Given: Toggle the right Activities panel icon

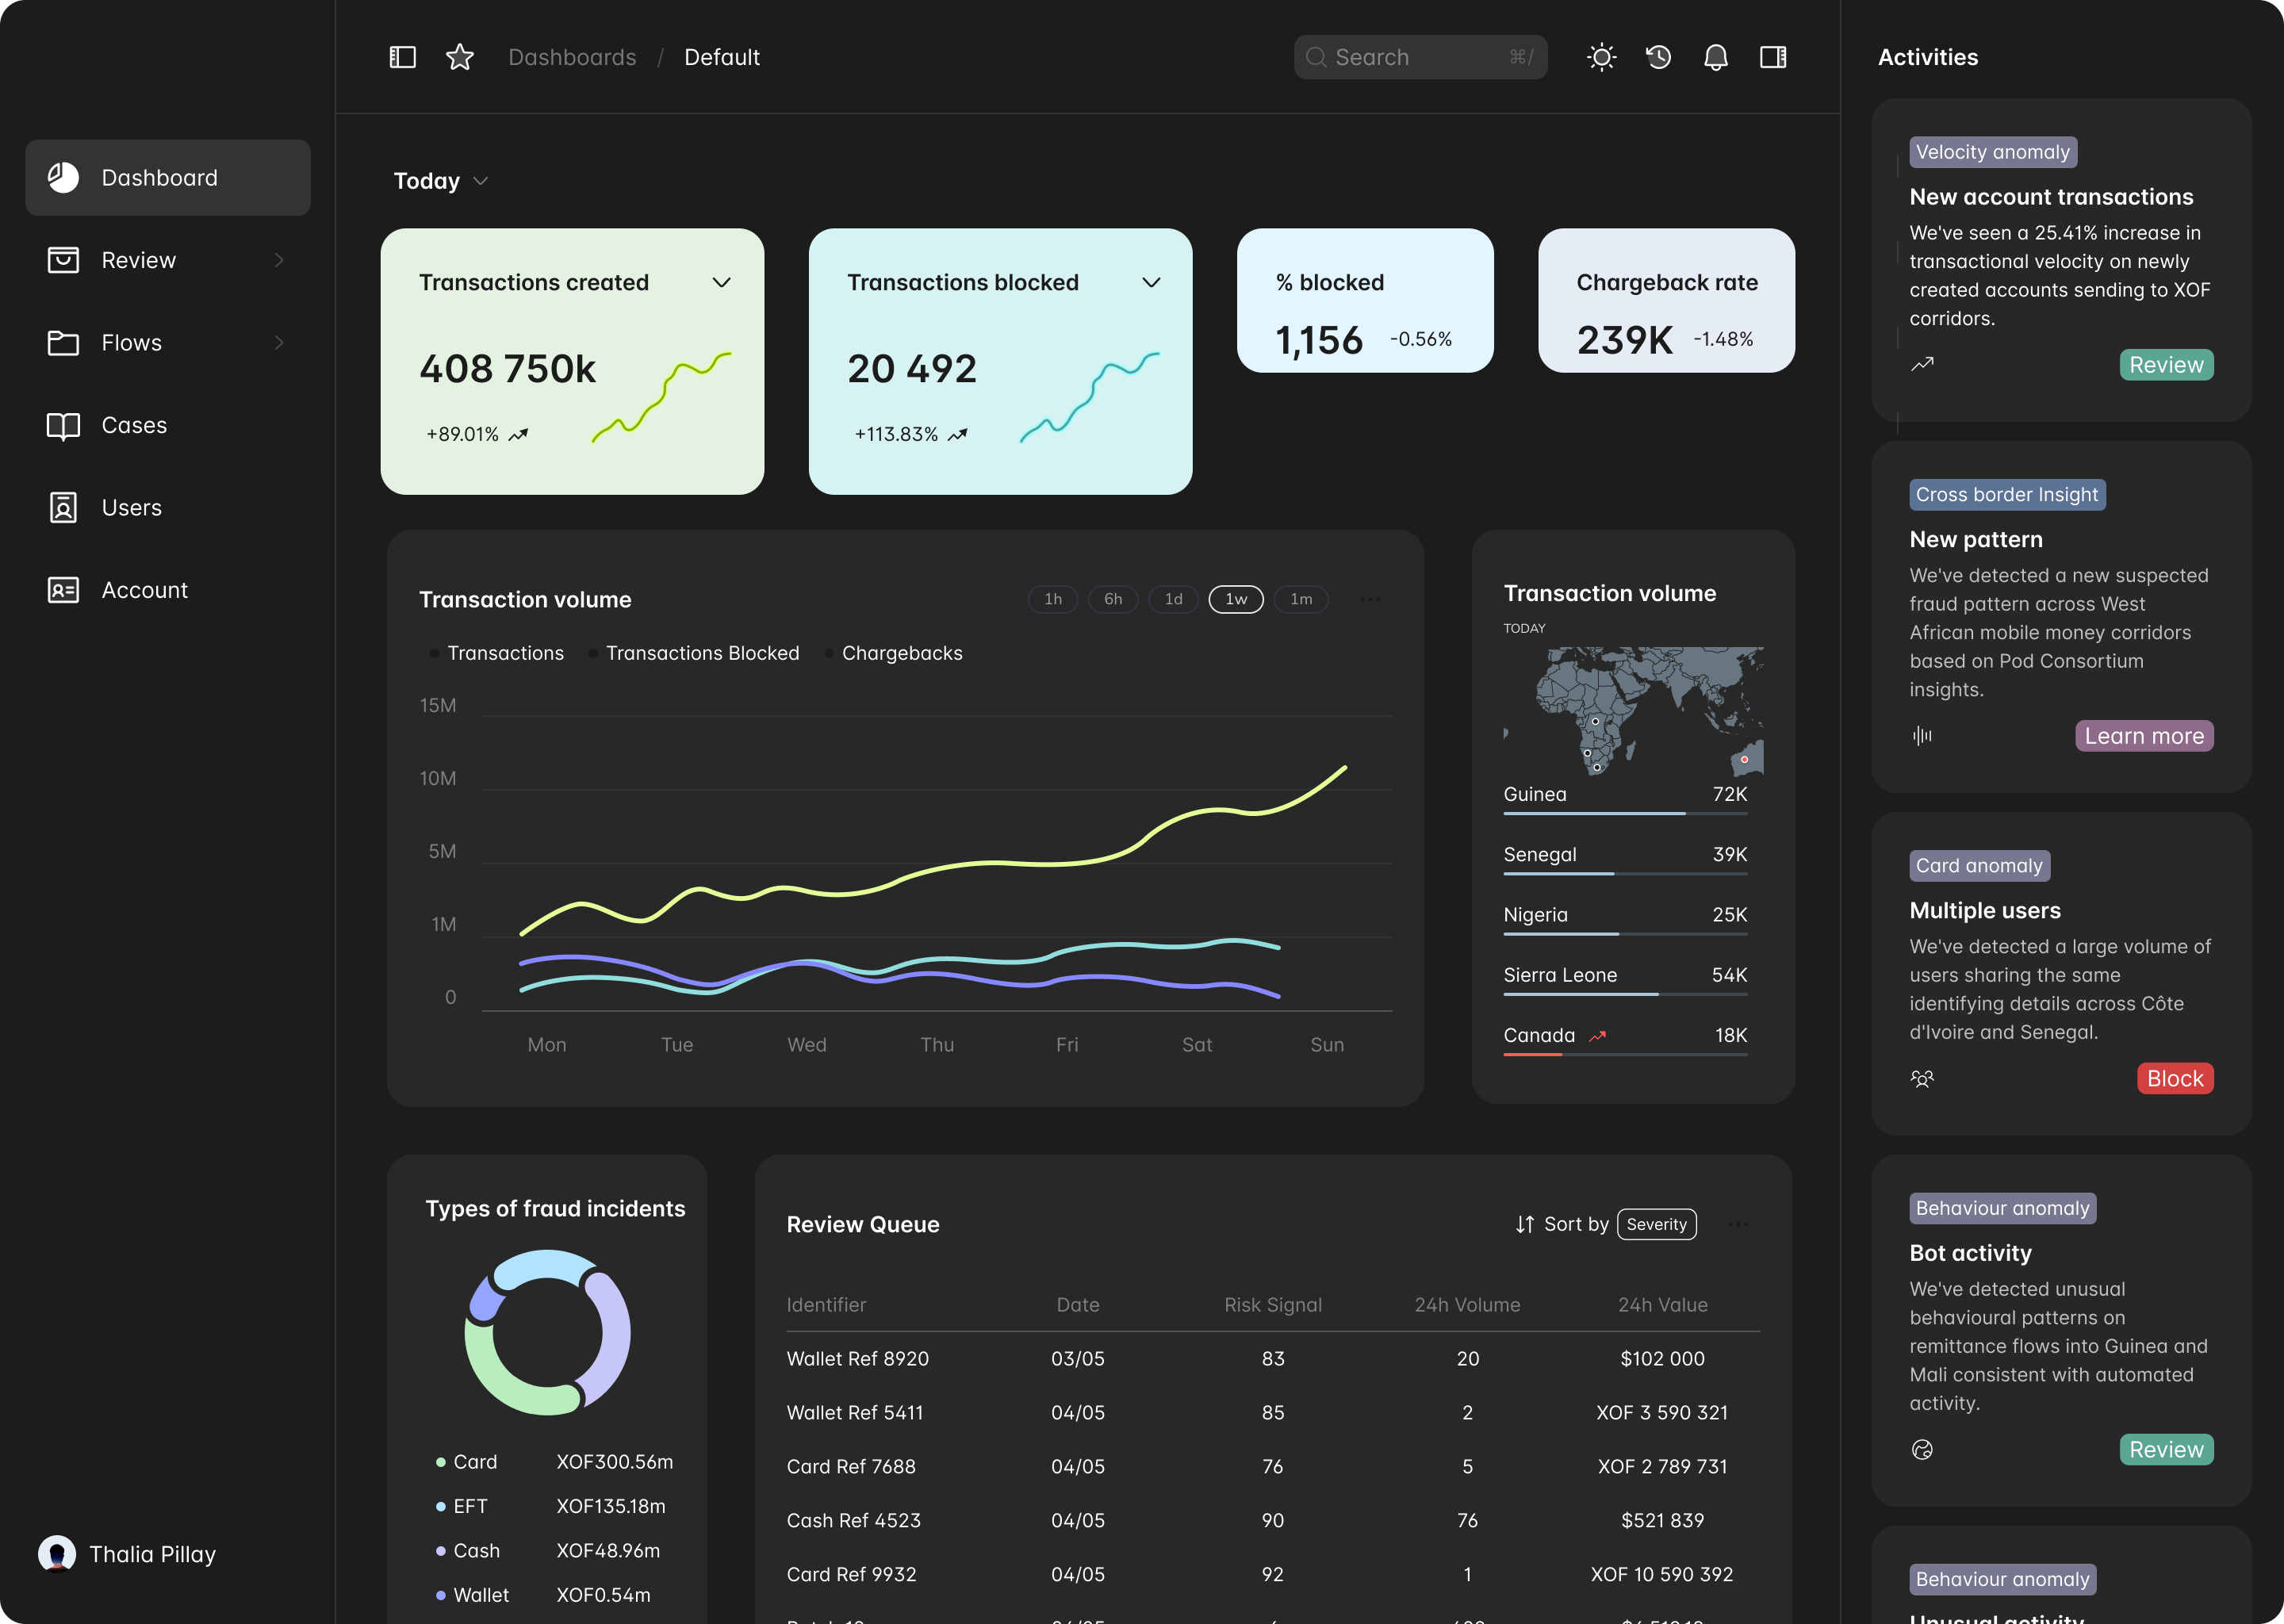Looking at the screenshot, I should coord(1772,57).
